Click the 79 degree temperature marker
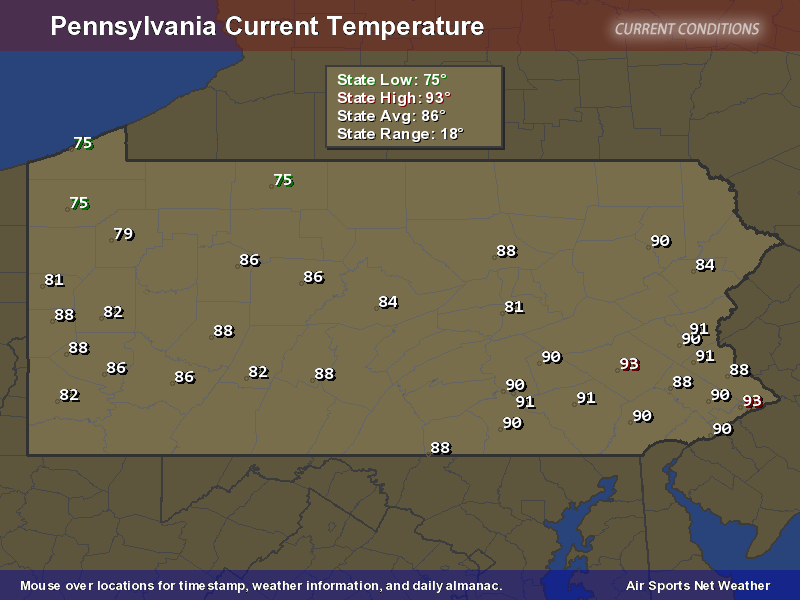The width and height of the screenshot is (800, 600). pyautogui.click(x=123, y=235)
